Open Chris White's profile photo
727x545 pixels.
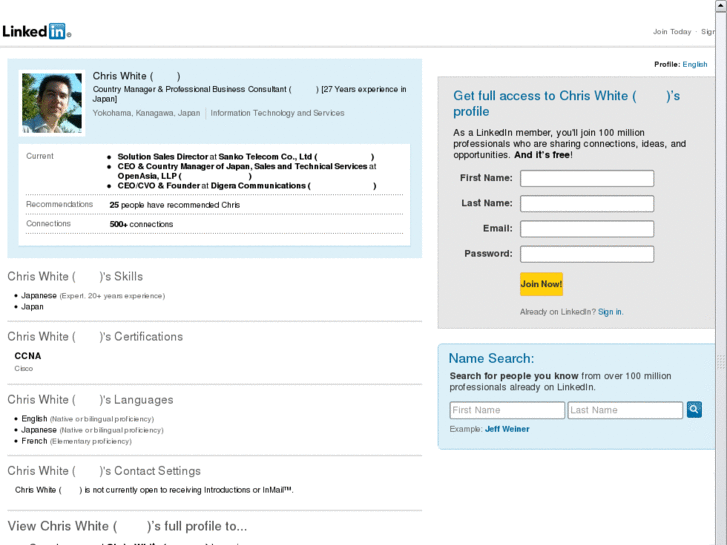[52, 103]
